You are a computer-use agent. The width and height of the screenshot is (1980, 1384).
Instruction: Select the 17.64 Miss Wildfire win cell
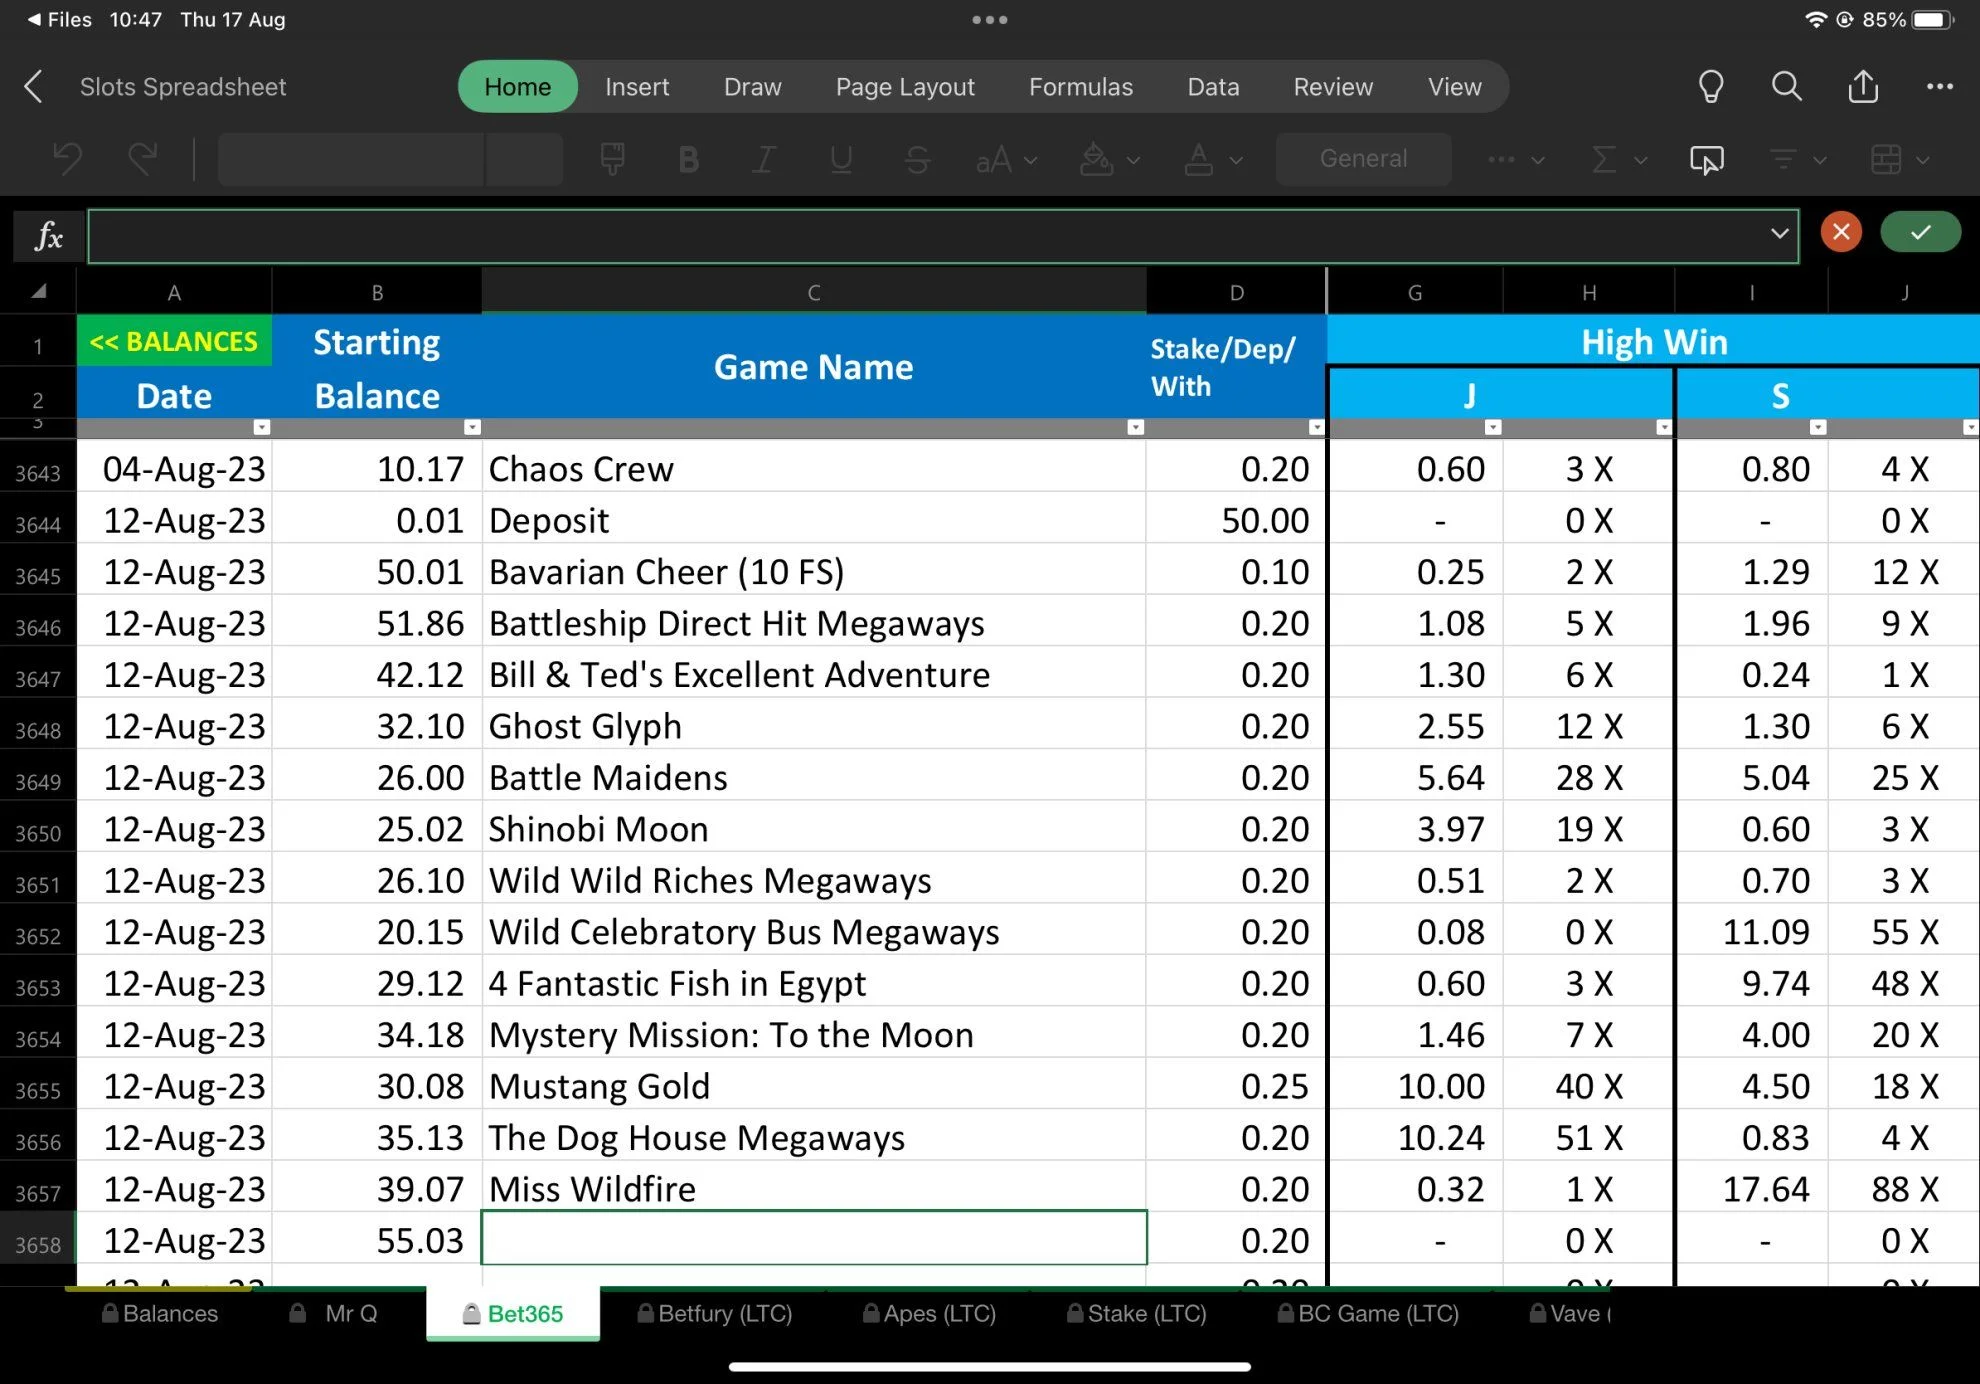pyautogui.click(x=1751, y=1189)
